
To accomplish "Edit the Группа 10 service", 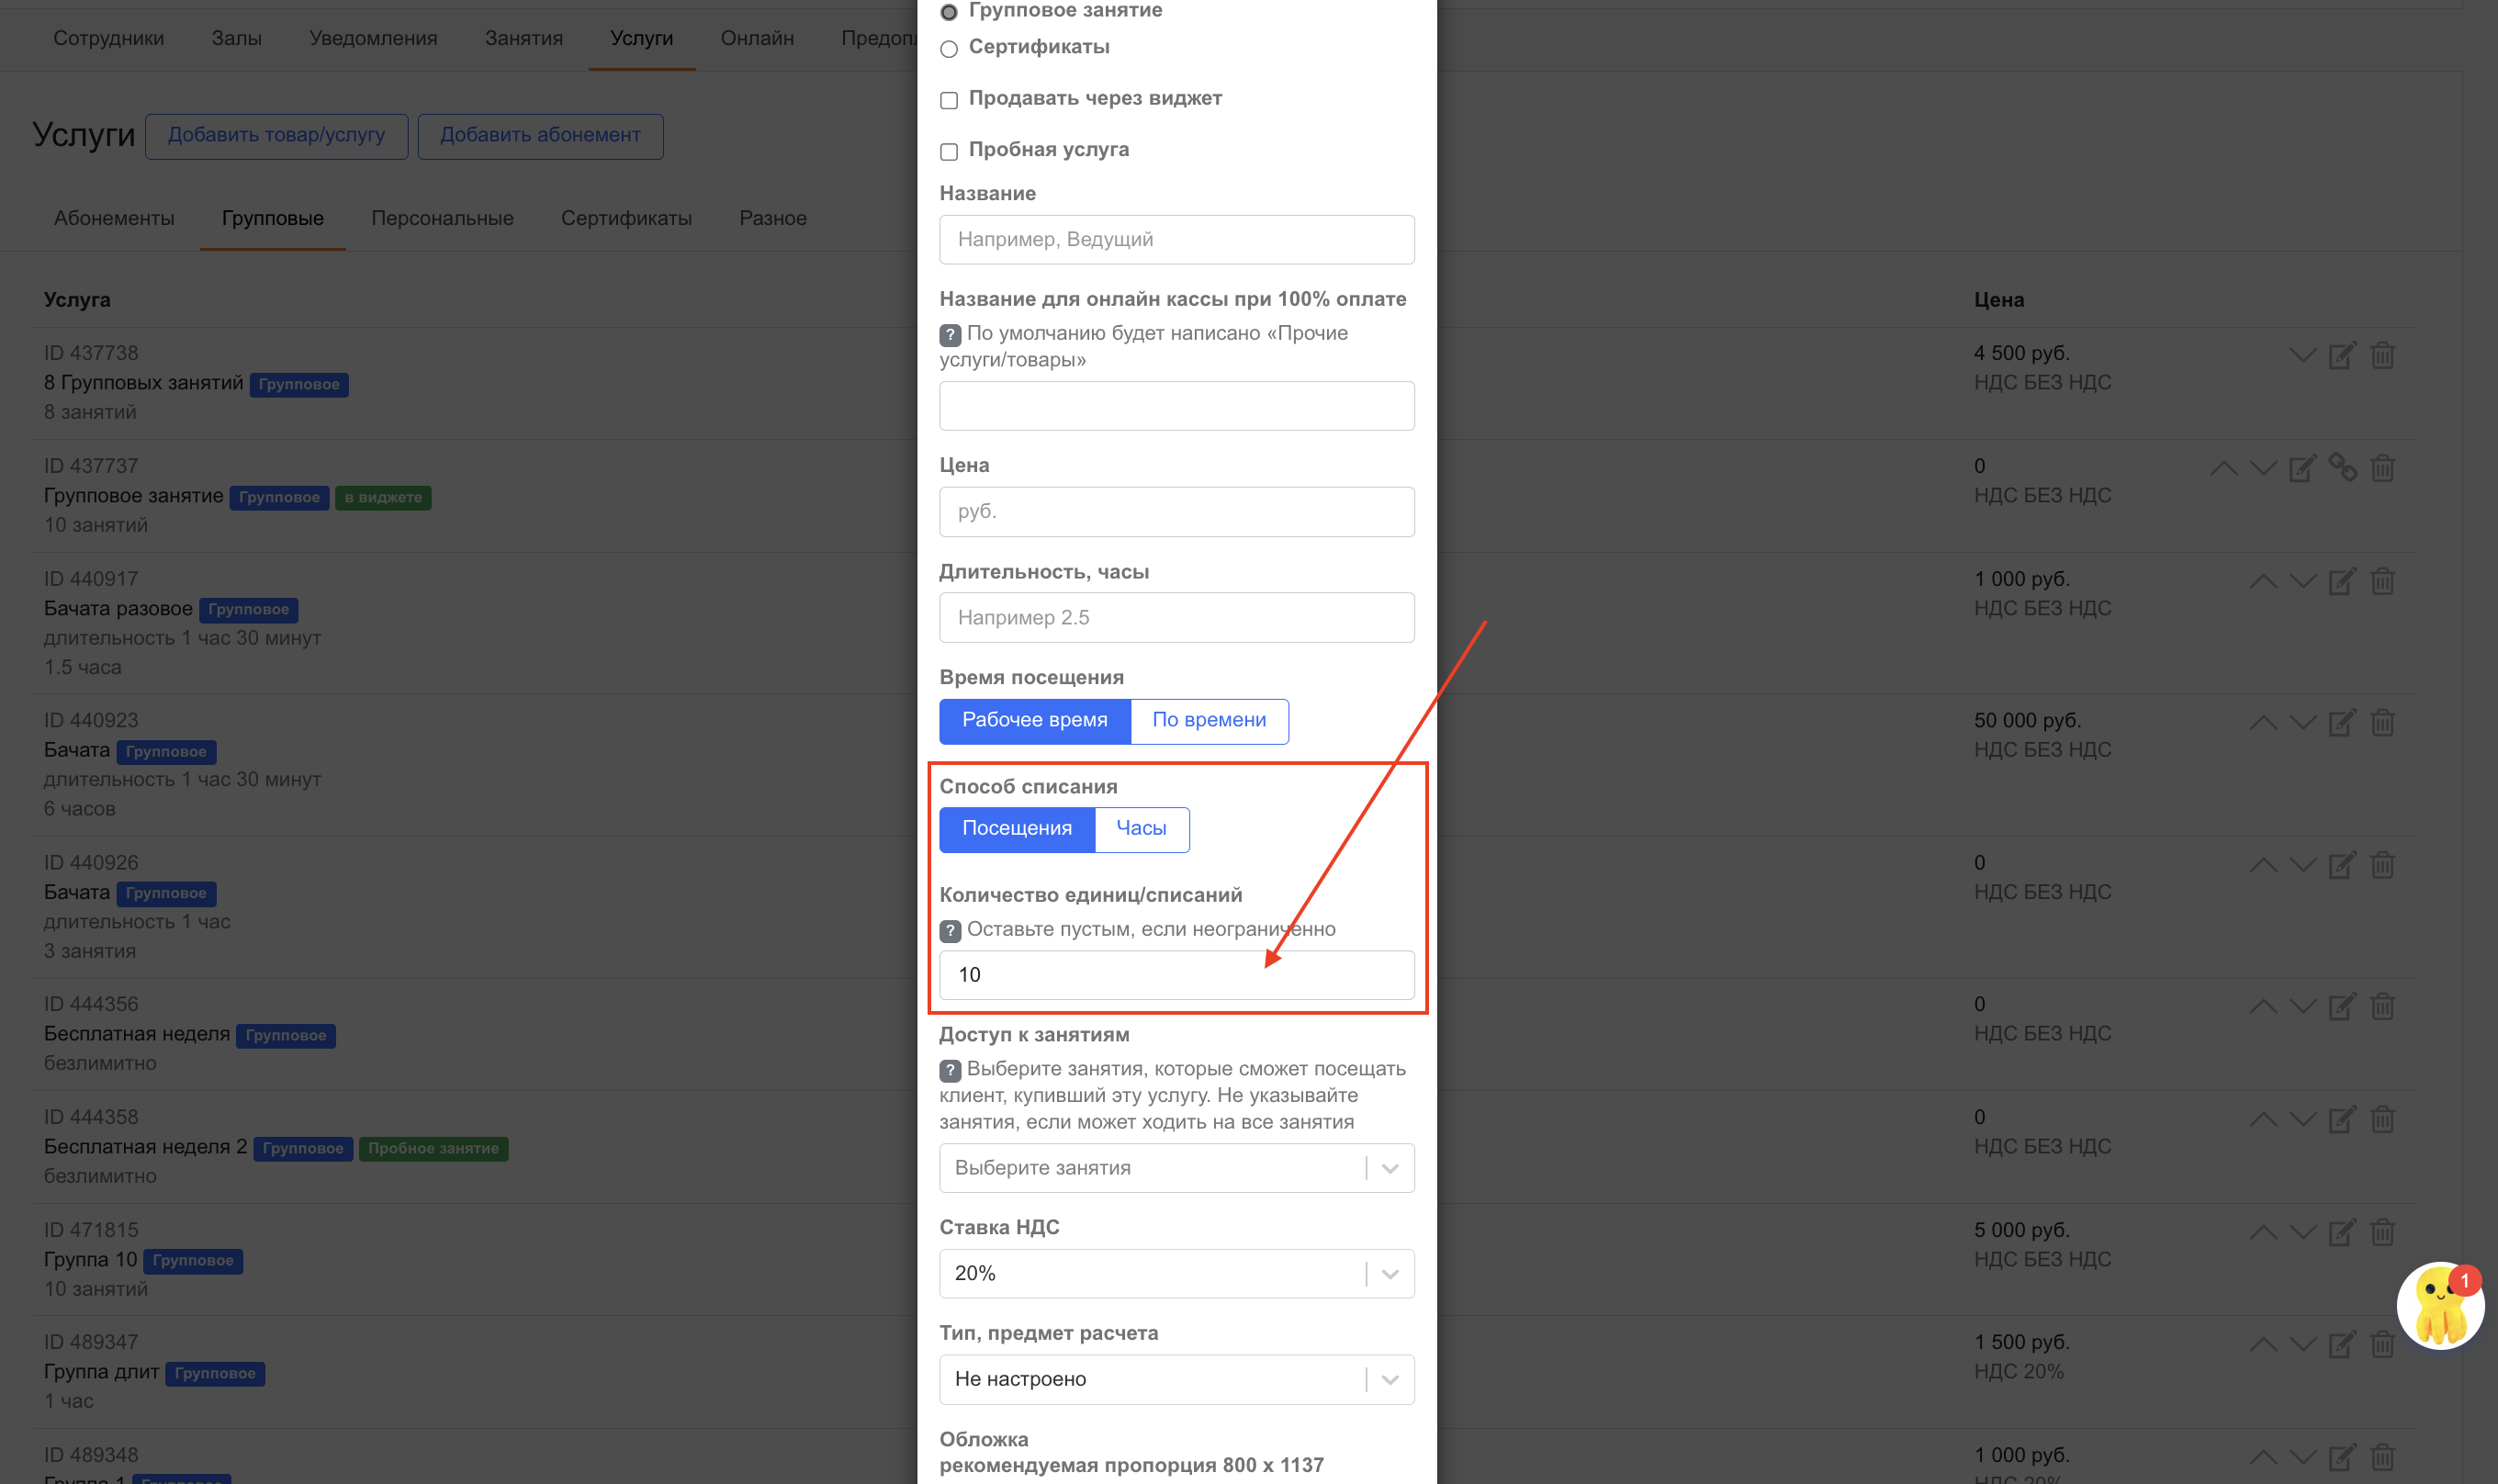I will tap(2341, 1232).
